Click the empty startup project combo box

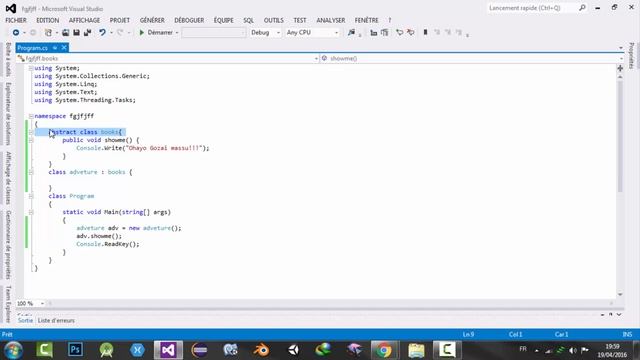(213, 32)
